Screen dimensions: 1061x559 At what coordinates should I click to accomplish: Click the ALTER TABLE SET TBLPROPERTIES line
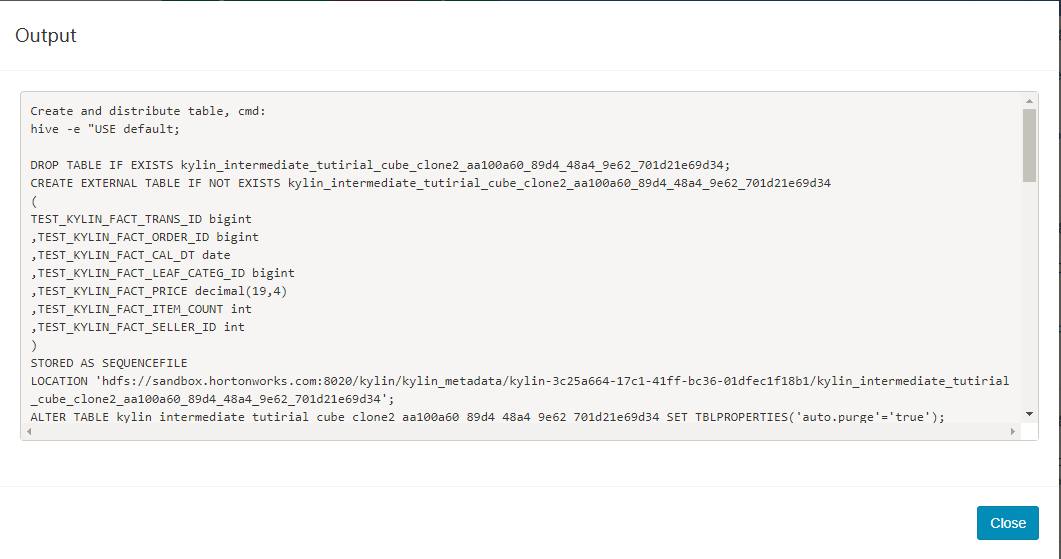(487, 417)
